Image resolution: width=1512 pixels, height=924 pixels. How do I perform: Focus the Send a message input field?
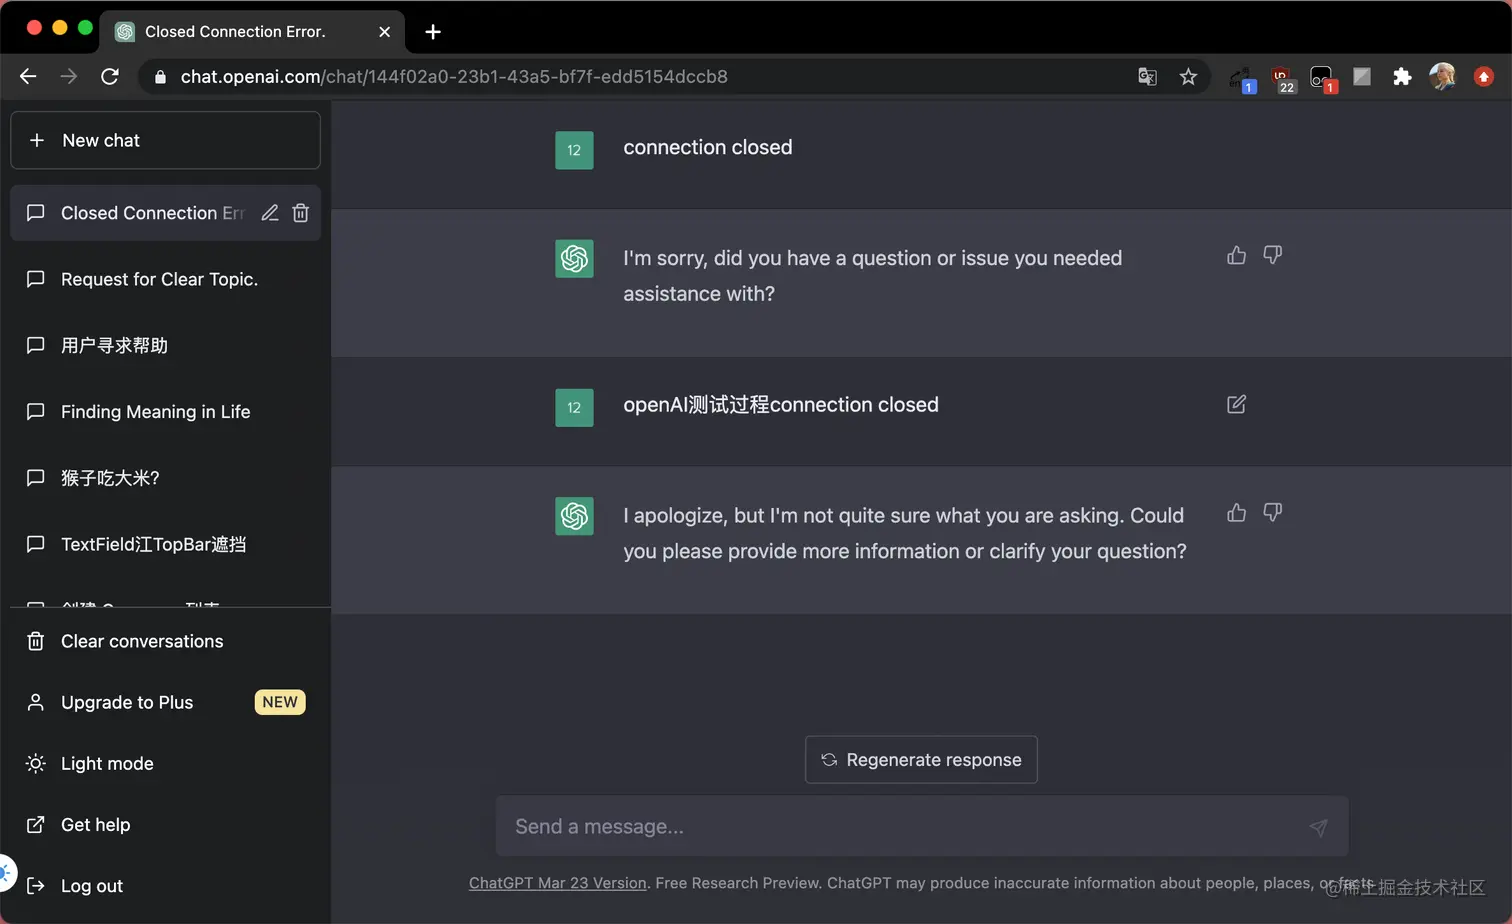(922, 826)
